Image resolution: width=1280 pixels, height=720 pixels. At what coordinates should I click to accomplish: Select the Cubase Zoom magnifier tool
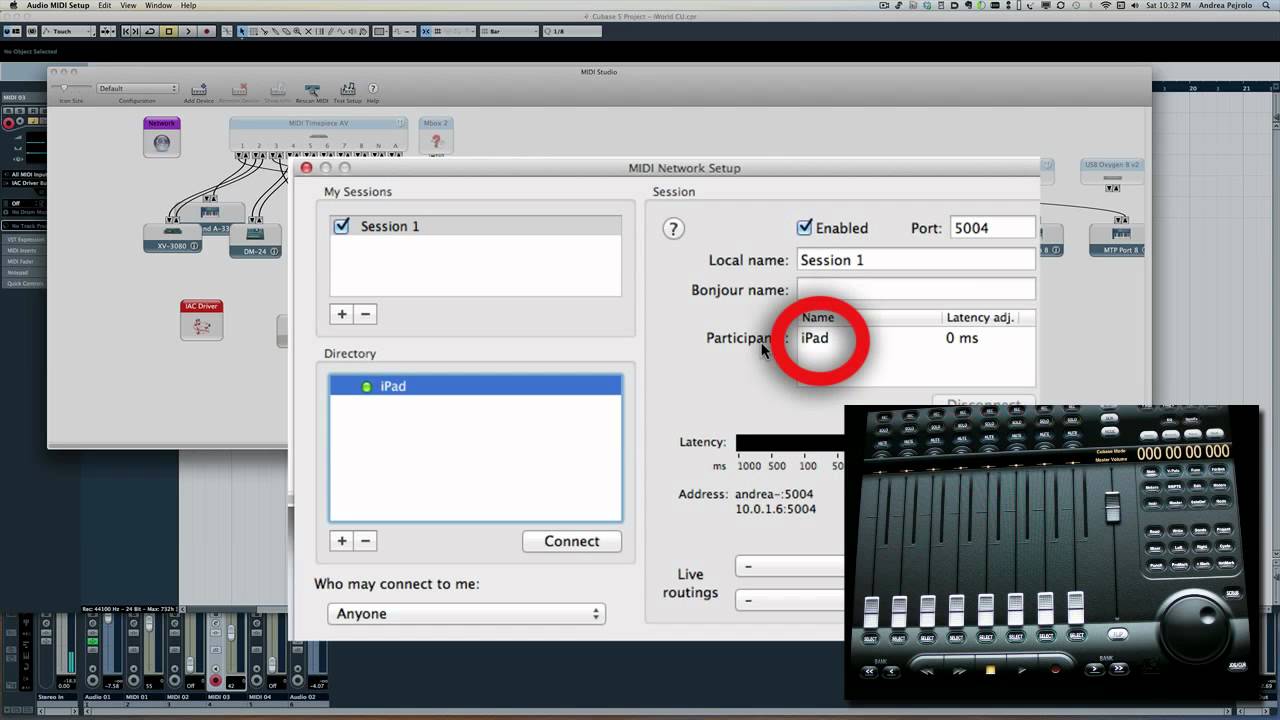coord(296,32)
